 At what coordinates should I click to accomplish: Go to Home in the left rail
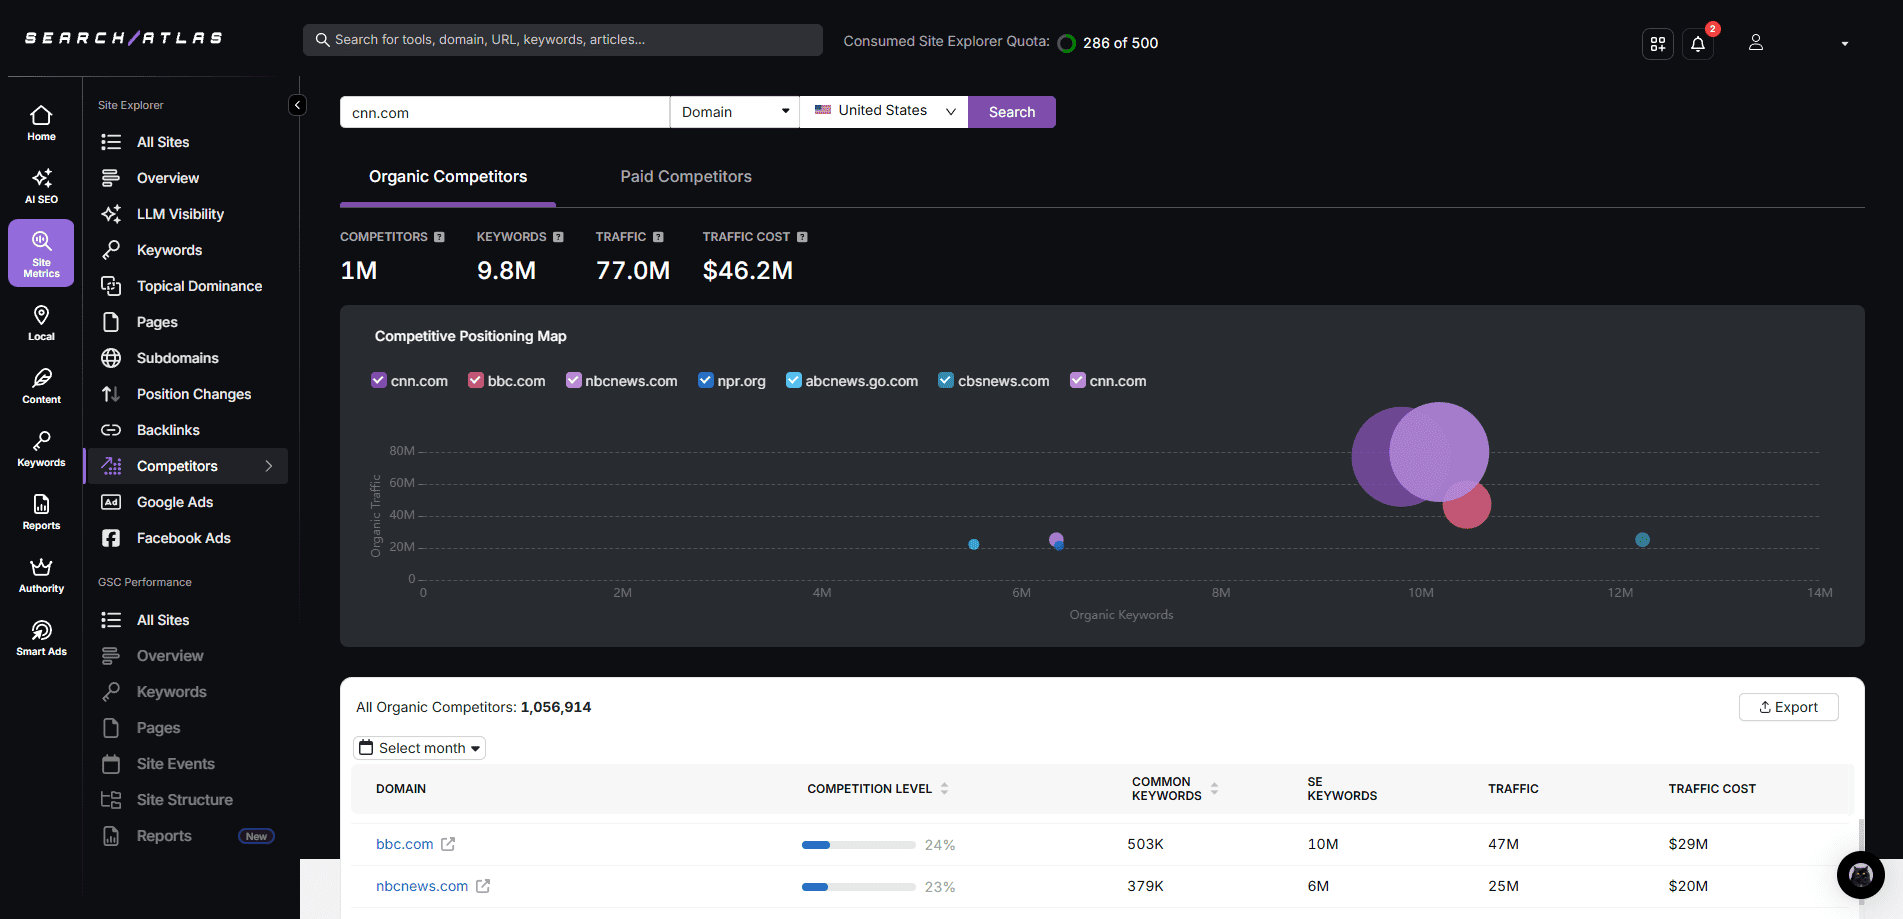coord(41,123)
